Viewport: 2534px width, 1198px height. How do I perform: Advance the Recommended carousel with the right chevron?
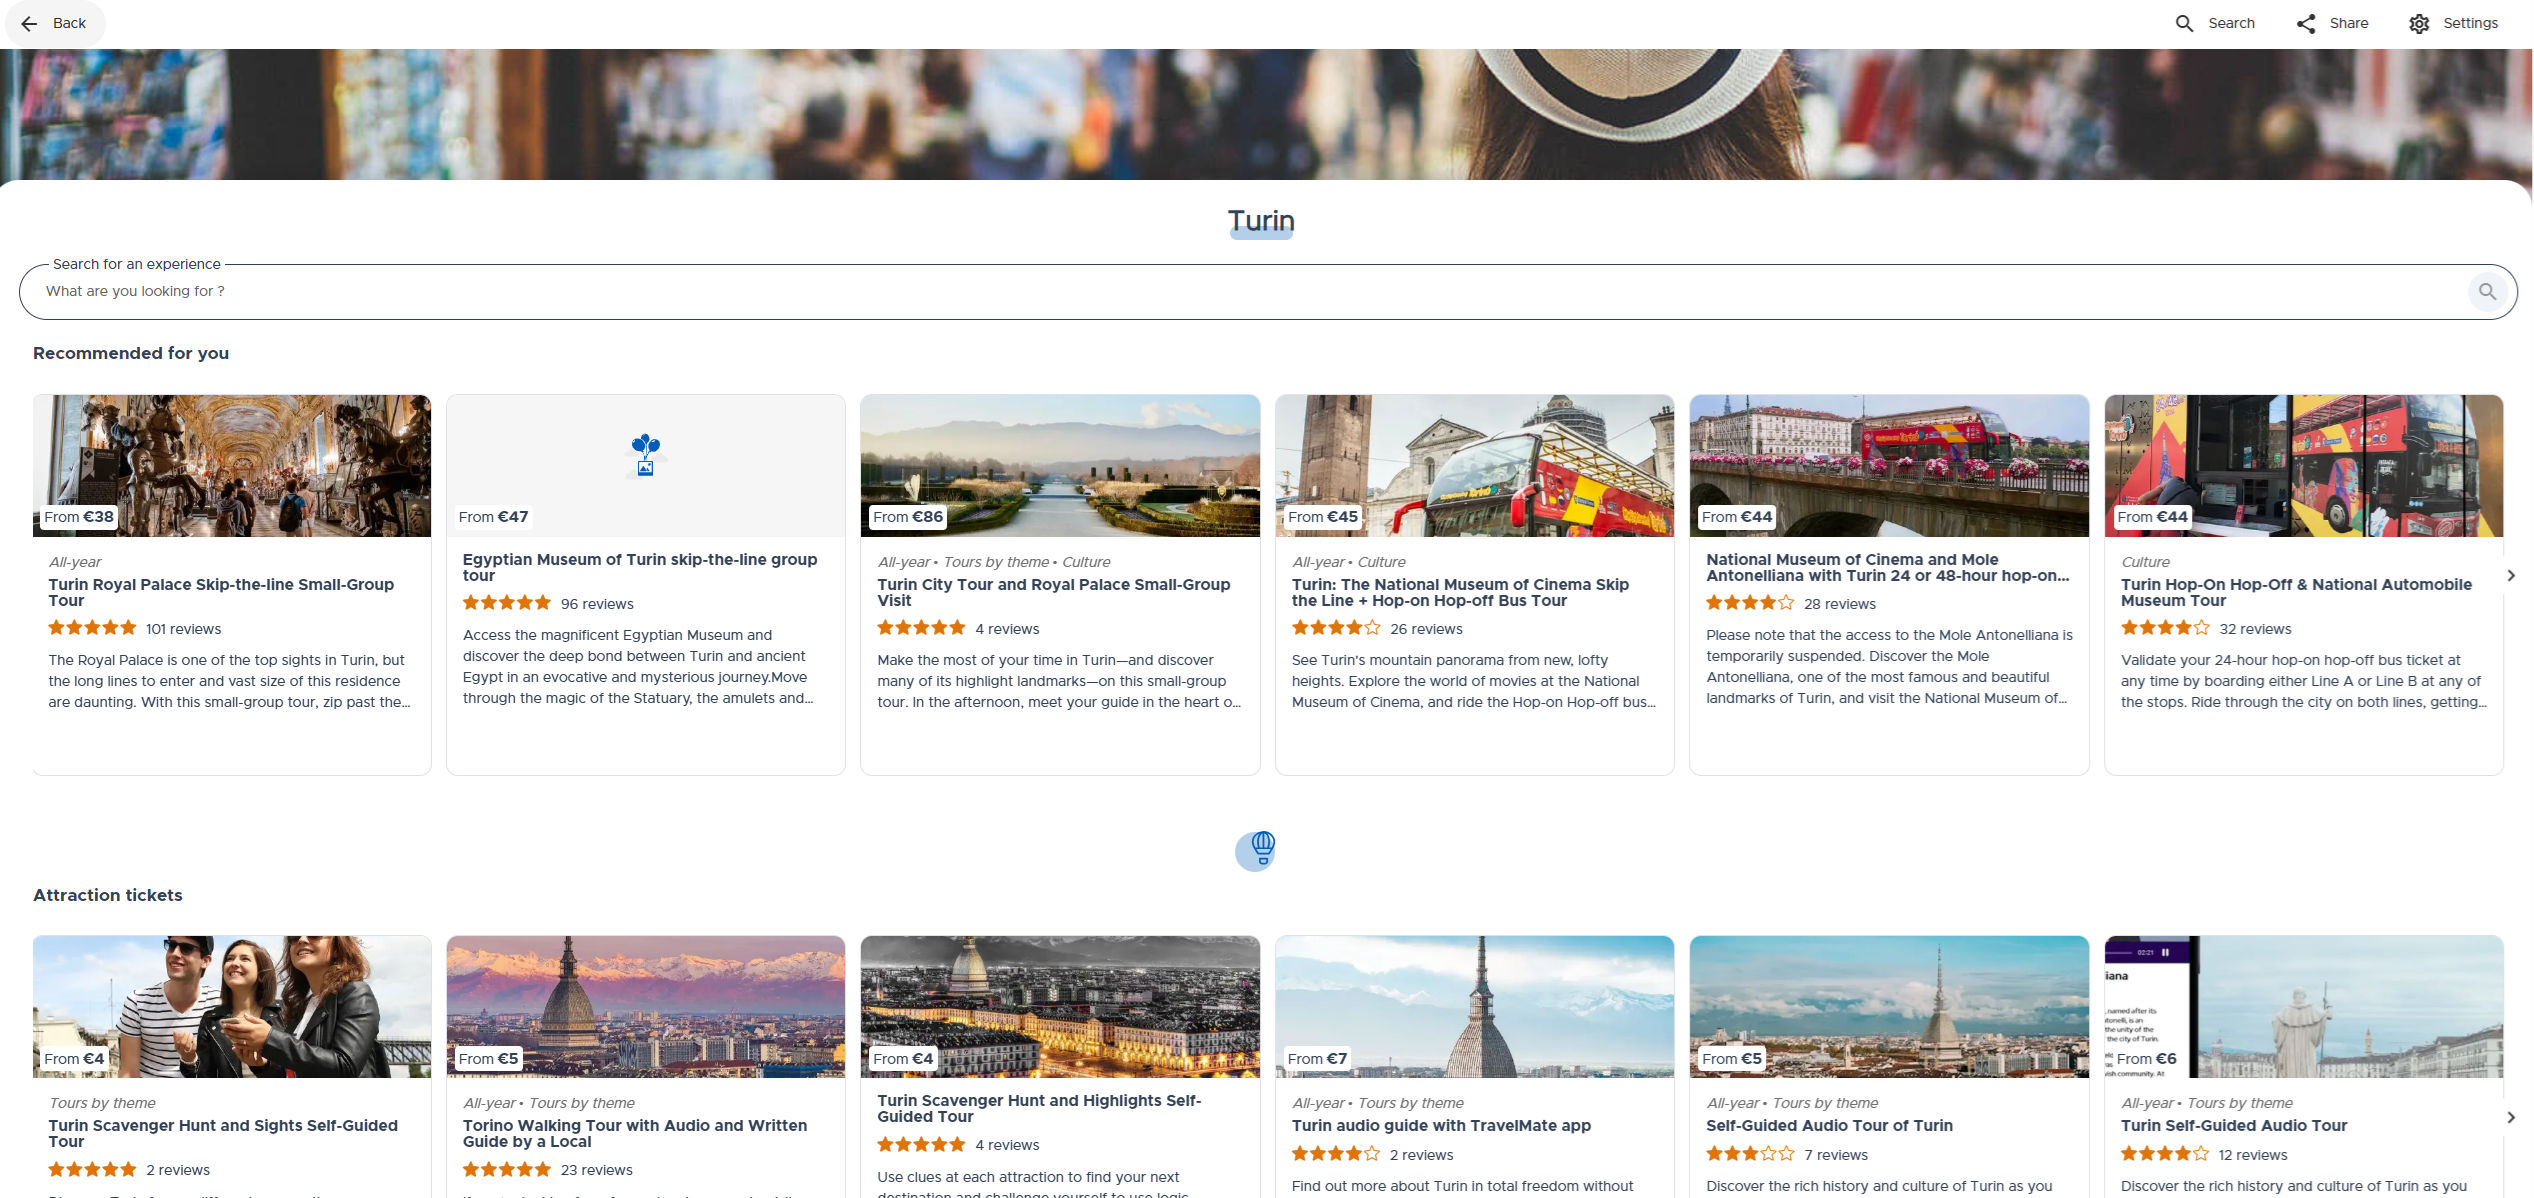2510,575
